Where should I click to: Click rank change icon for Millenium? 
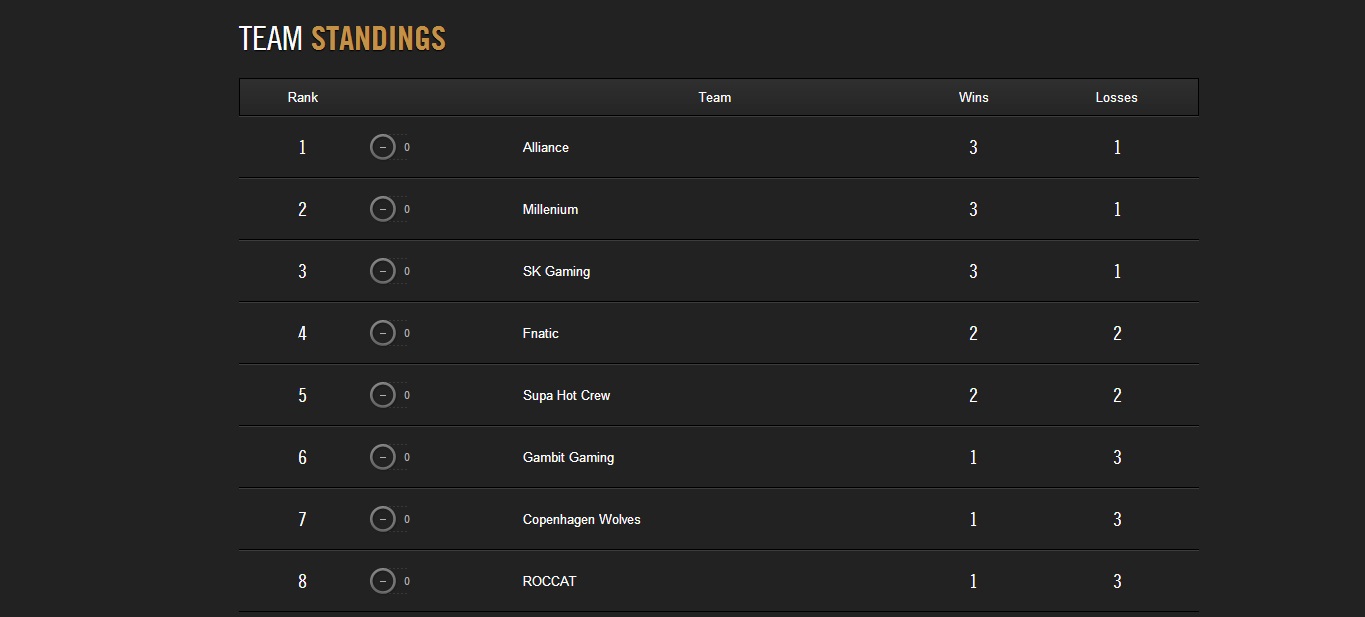pos(383,209)
